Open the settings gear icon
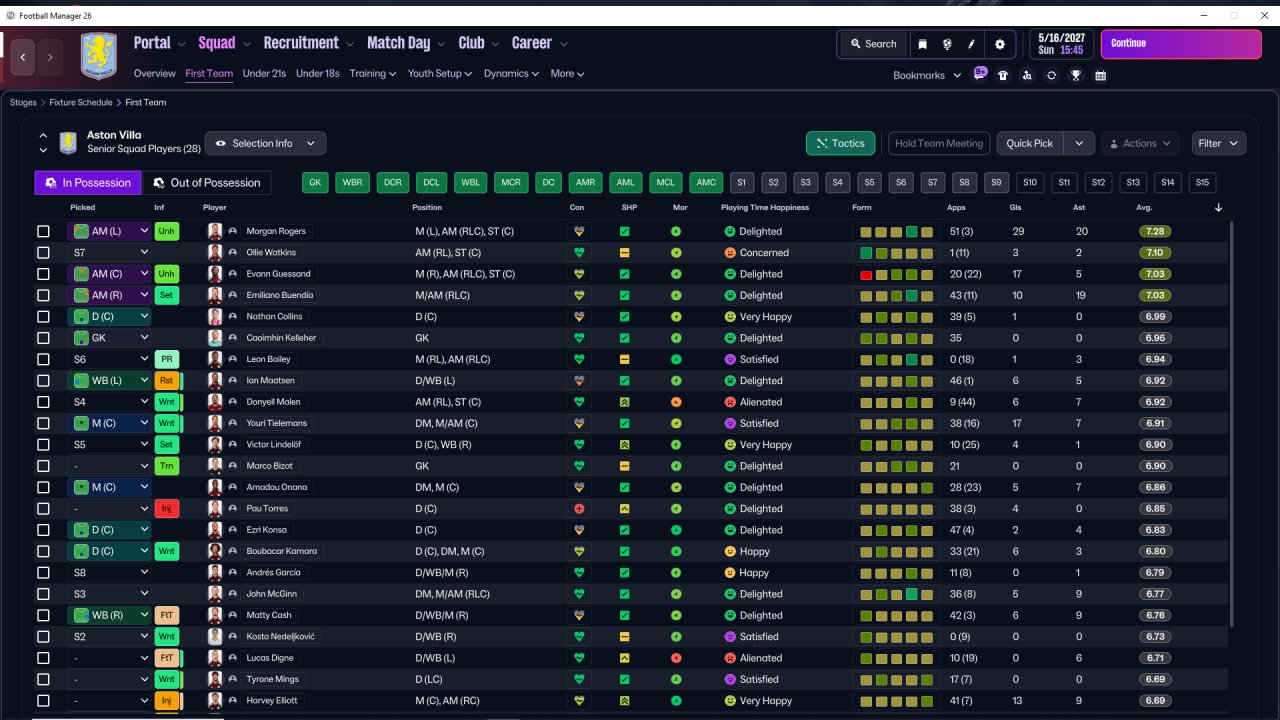Viewport: 1280px width, 720px height. tap(1000, 44)
